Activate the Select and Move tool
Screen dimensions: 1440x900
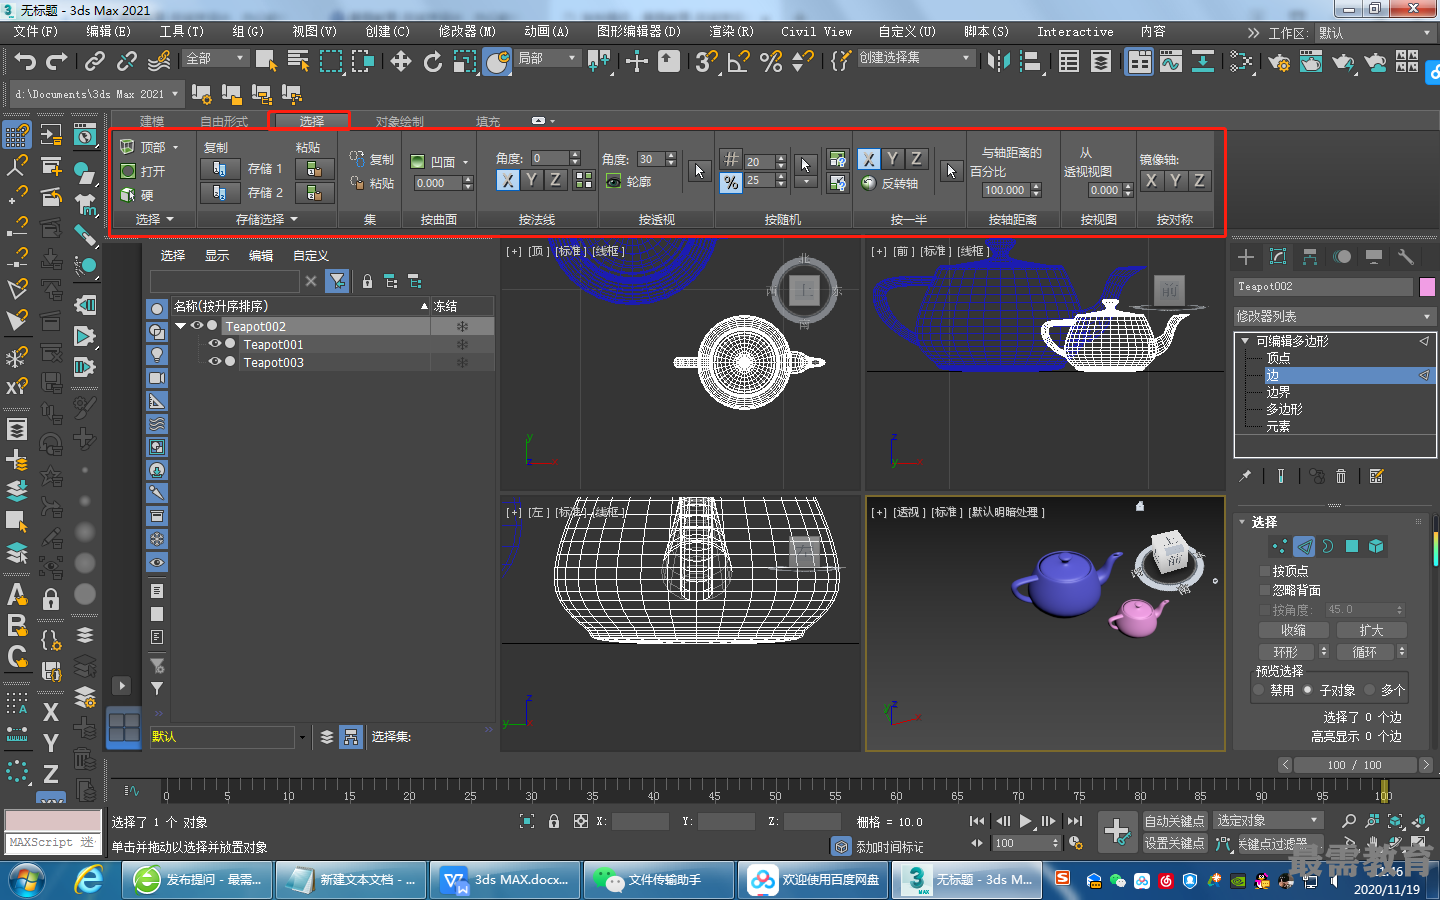(x=401, y=62)
